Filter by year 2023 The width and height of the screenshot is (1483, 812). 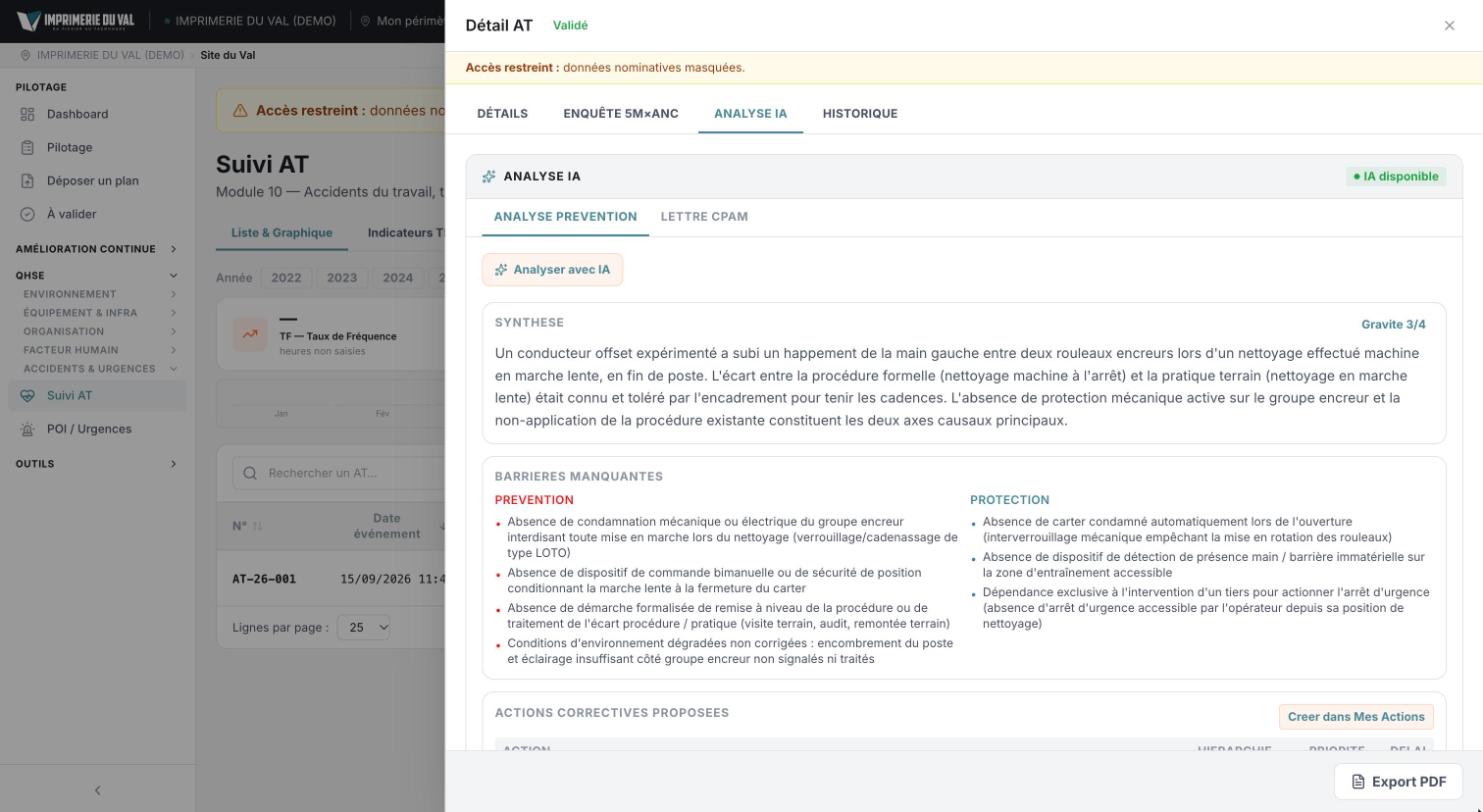[x=342, y=278]
